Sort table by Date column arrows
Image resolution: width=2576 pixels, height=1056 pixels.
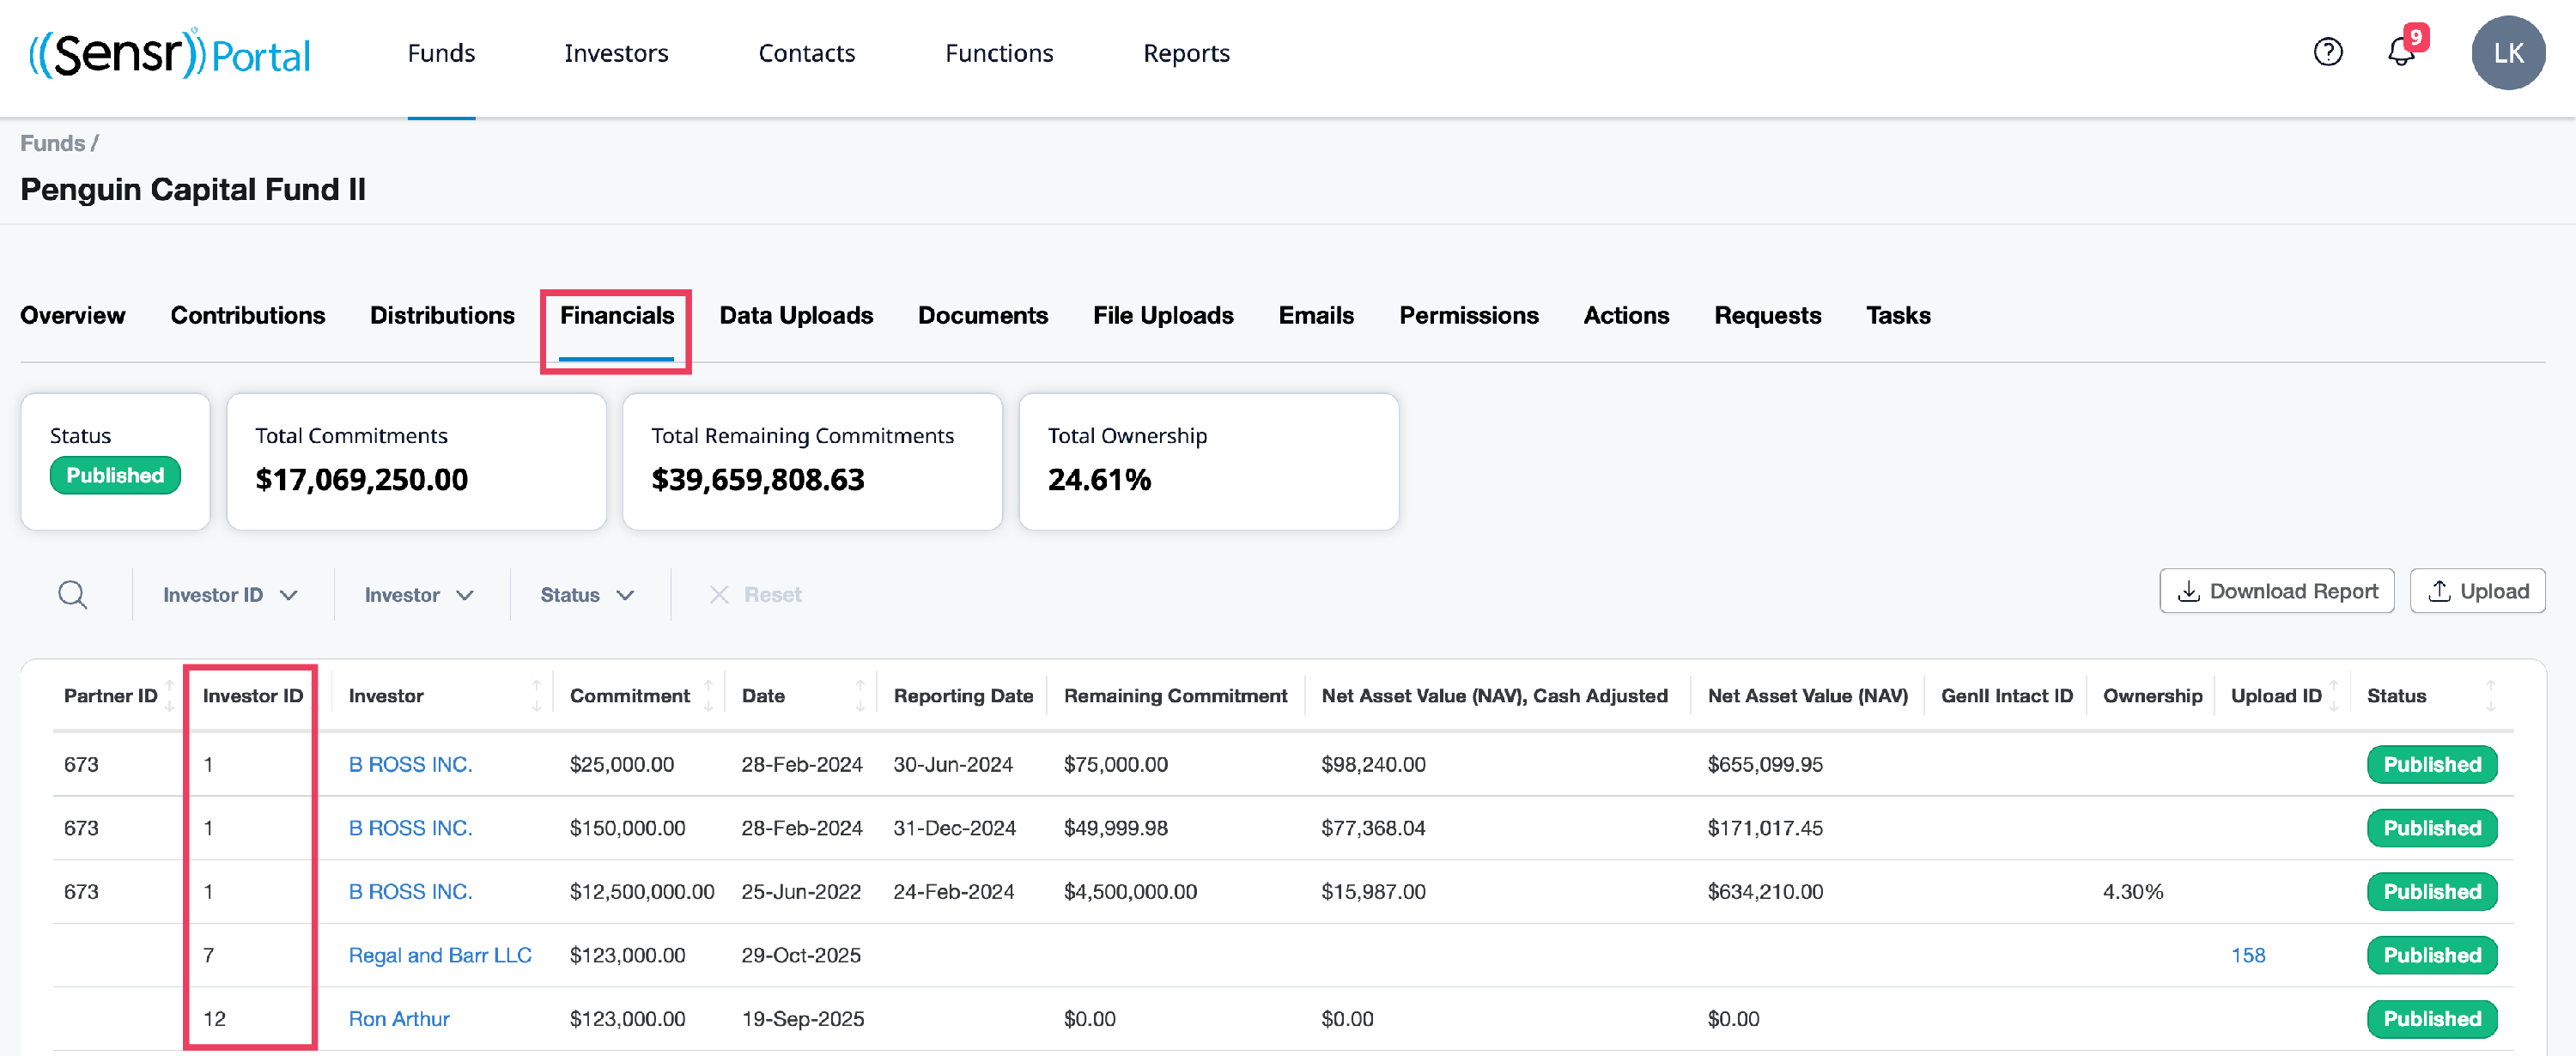[860, 695]
